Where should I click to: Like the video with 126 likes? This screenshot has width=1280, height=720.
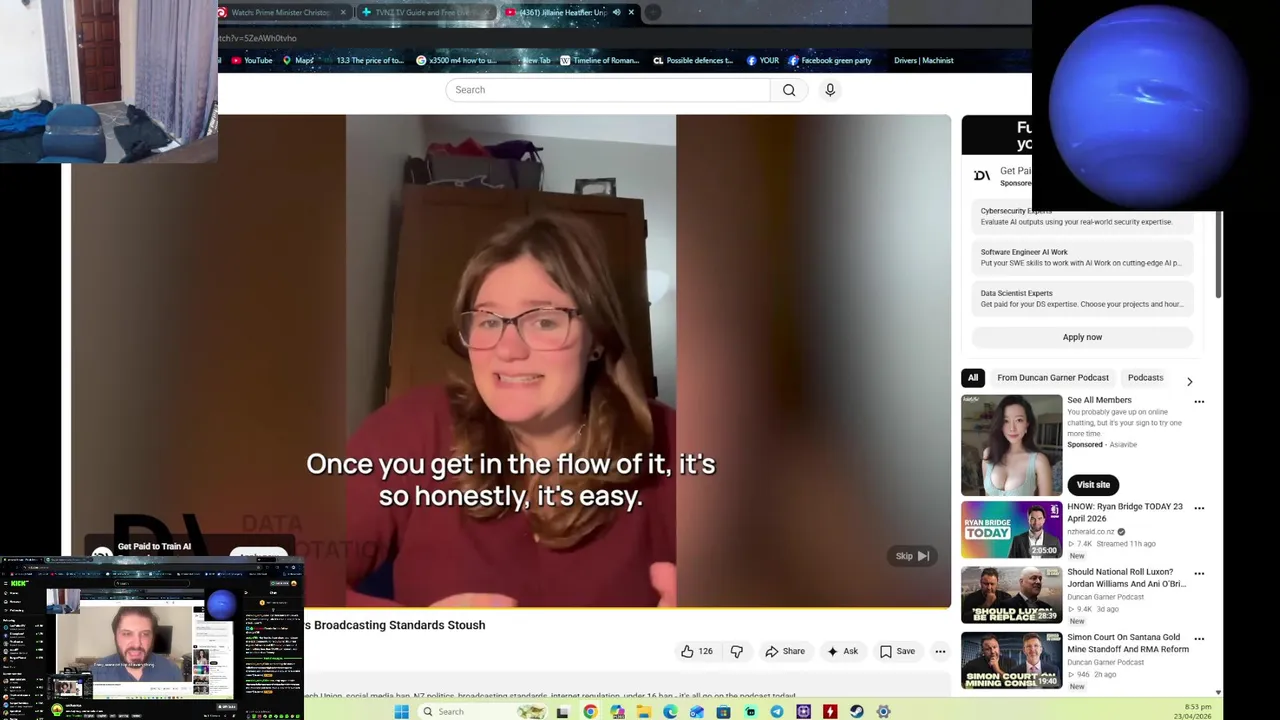pos(697,651)
